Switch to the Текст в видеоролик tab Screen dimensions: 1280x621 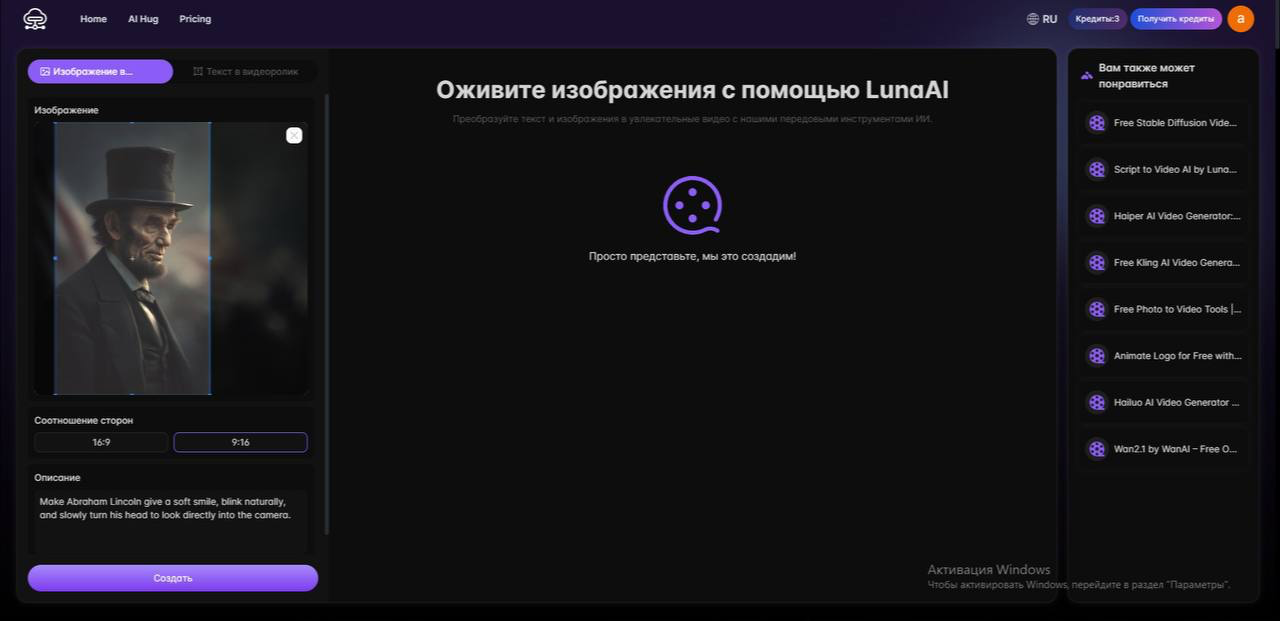tap(245, 72)
